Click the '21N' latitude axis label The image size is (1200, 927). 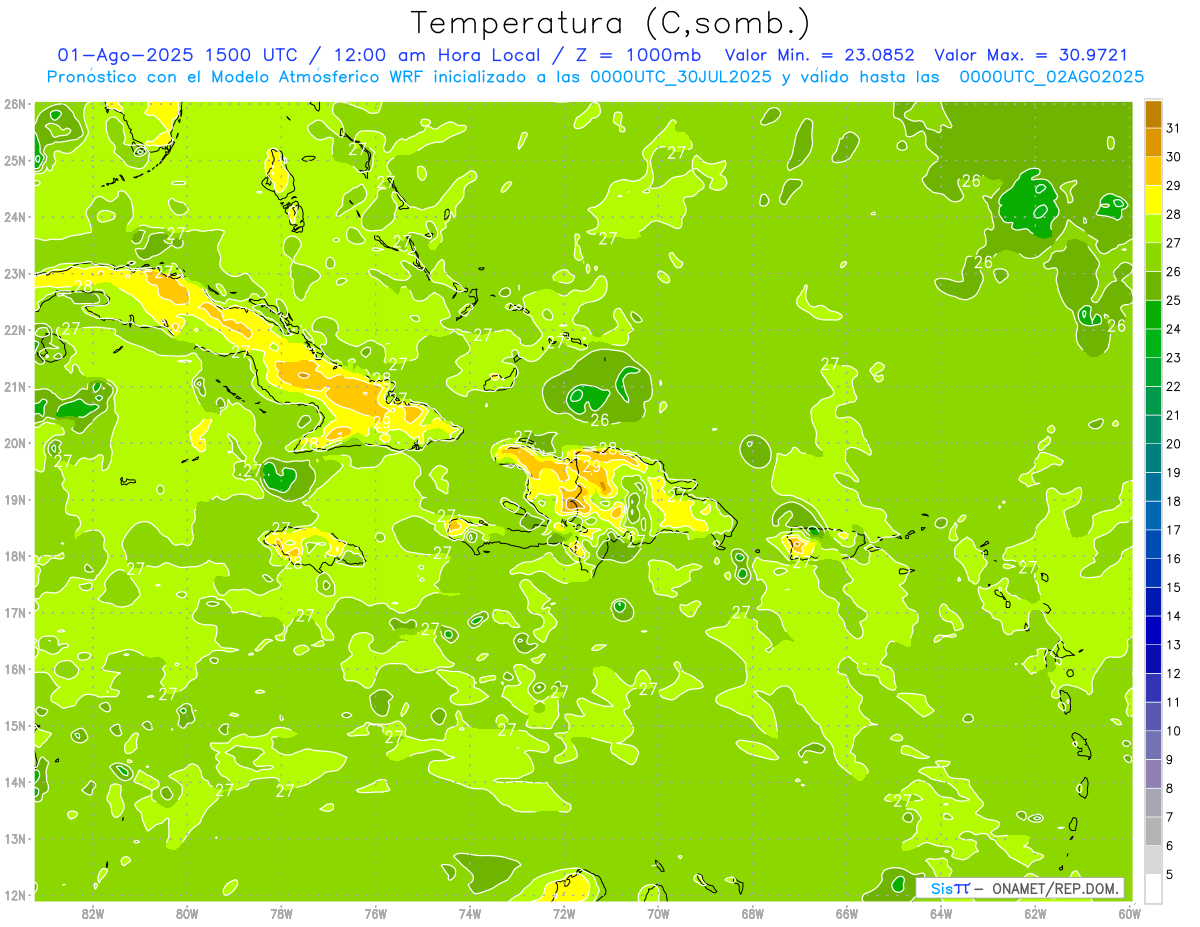pos(15,386)
